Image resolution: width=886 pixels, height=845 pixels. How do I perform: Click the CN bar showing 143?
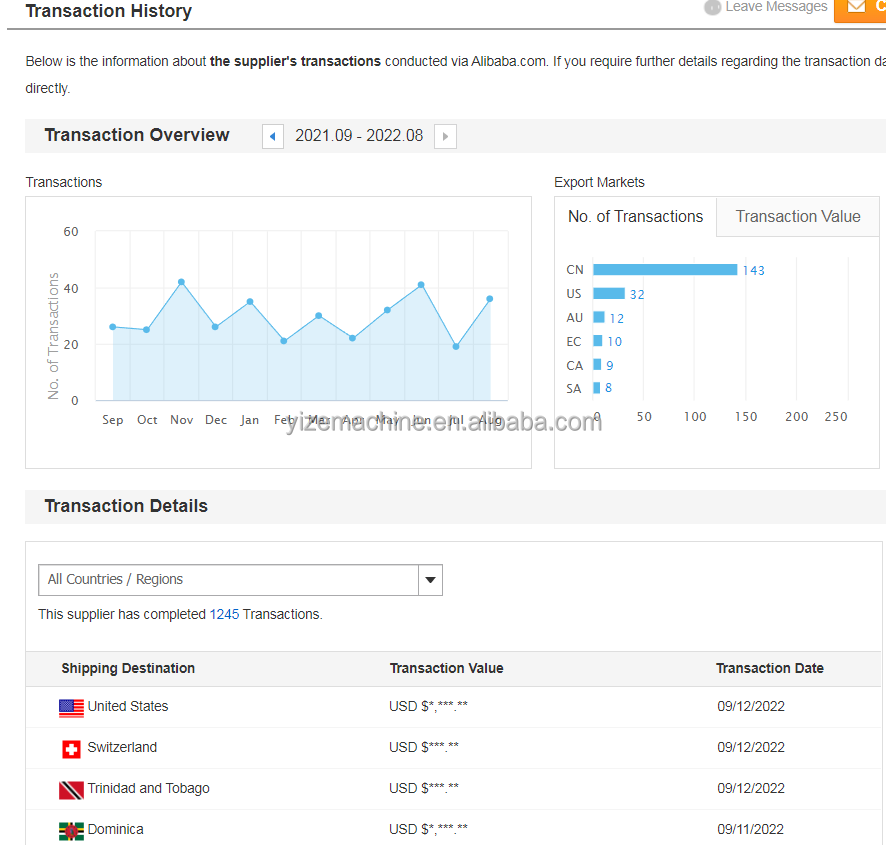(x=665, y=270)
